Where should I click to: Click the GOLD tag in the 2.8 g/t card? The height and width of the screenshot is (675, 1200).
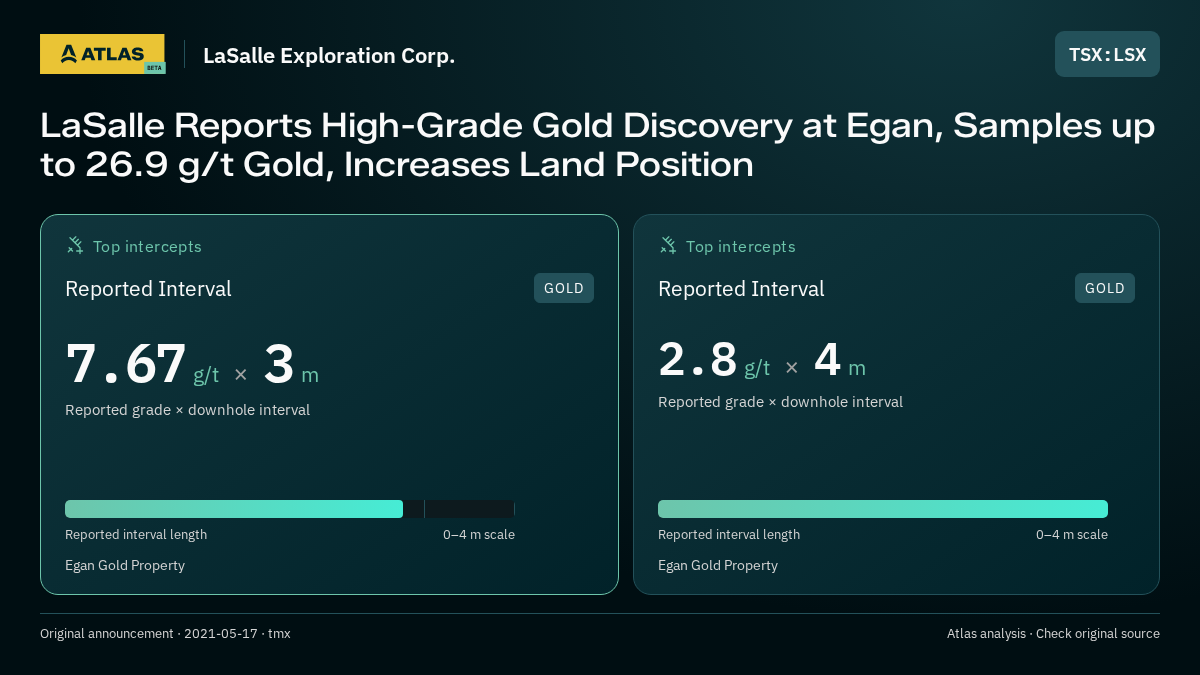[x=1105, y=288]
